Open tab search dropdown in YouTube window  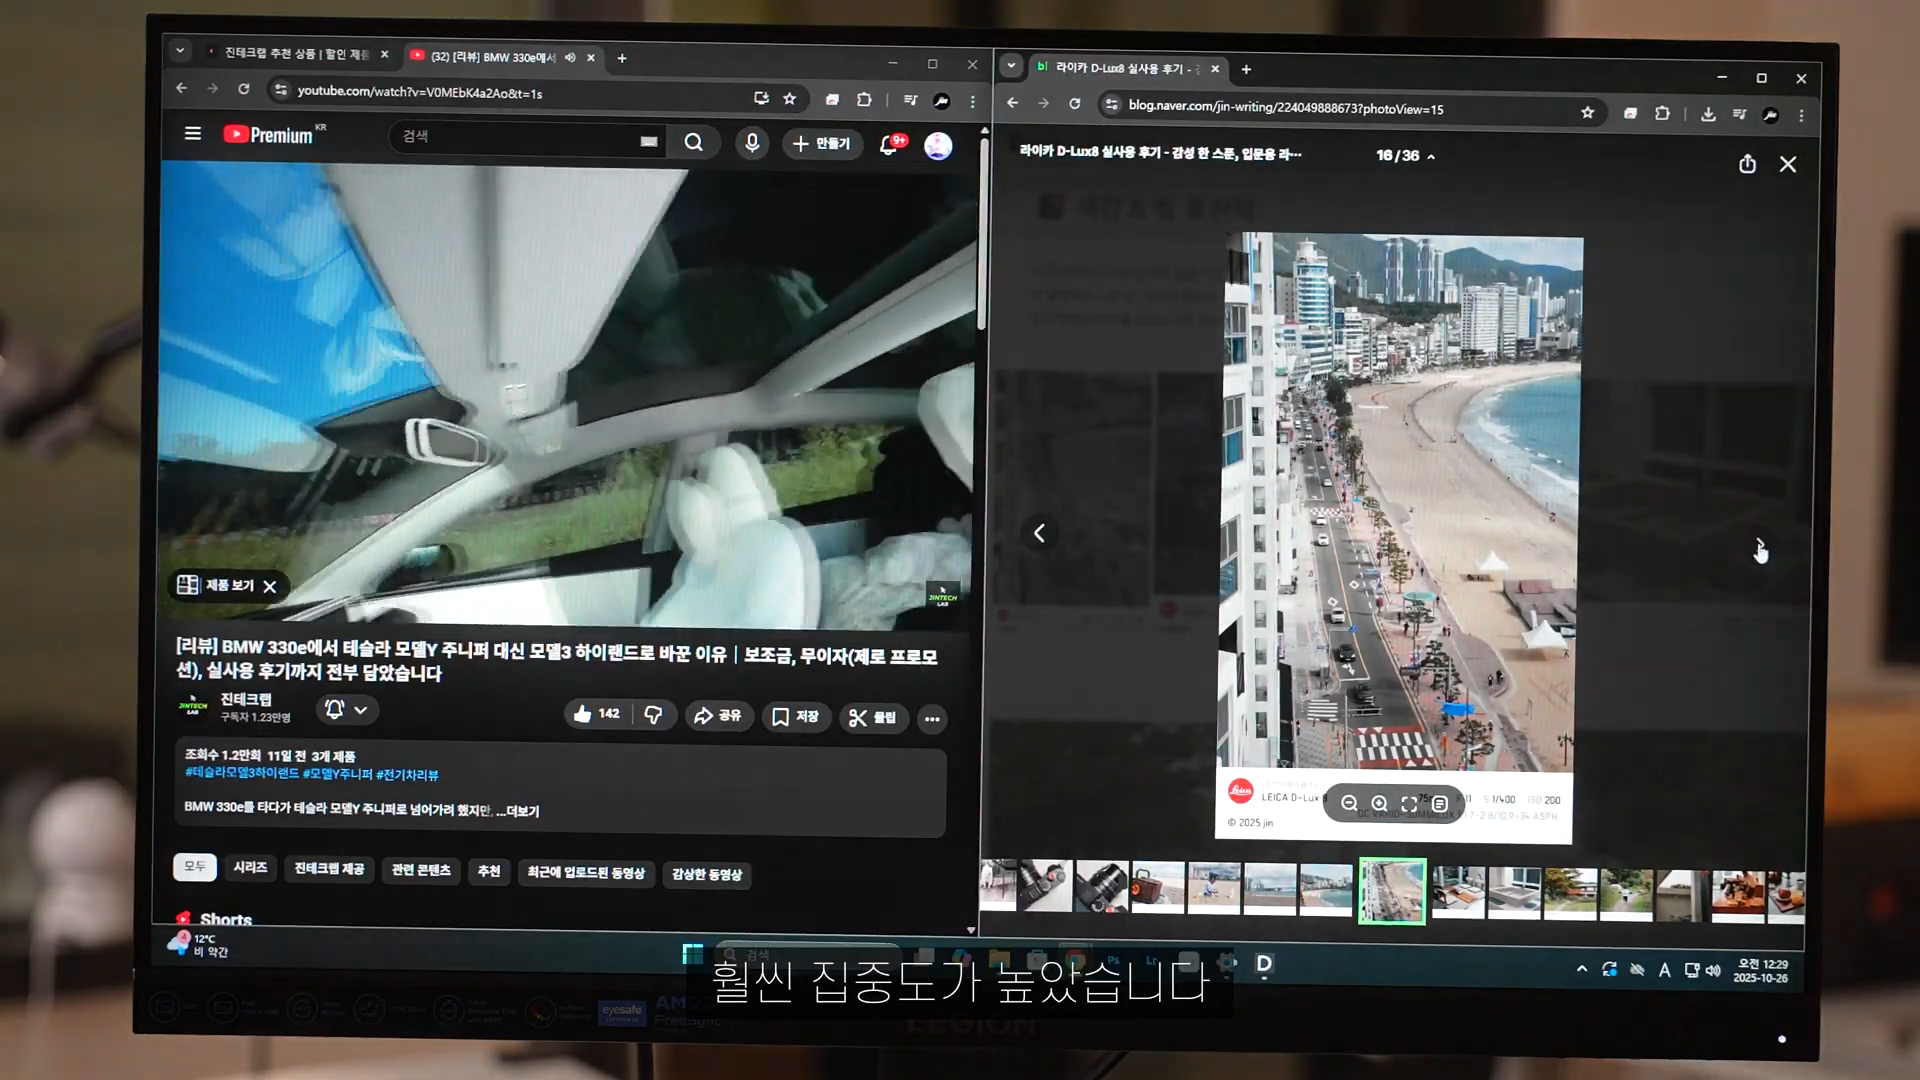(180, 49)
